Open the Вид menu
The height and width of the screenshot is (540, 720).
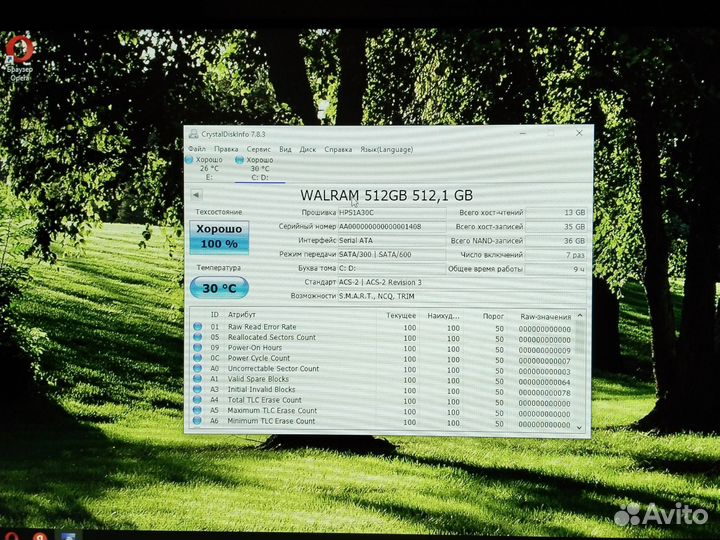point(285,149)
